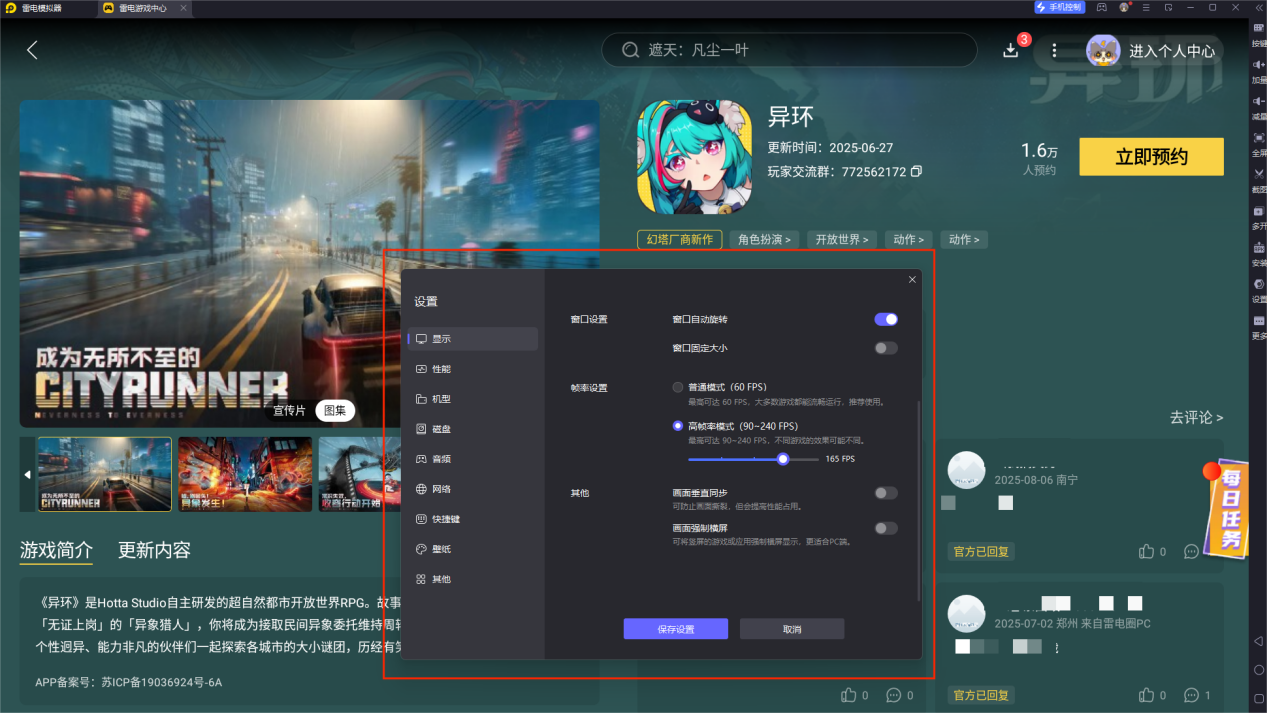Open the hamburger menu in the title bar
The width and height of the screenshot is (1267, 713).
pos(1146,7)
